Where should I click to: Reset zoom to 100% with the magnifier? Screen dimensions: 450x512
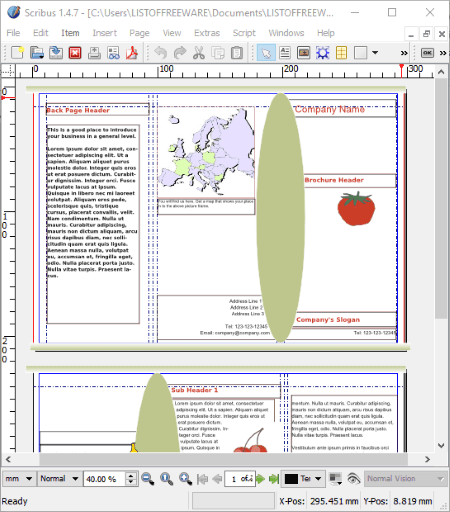point(166,479)
